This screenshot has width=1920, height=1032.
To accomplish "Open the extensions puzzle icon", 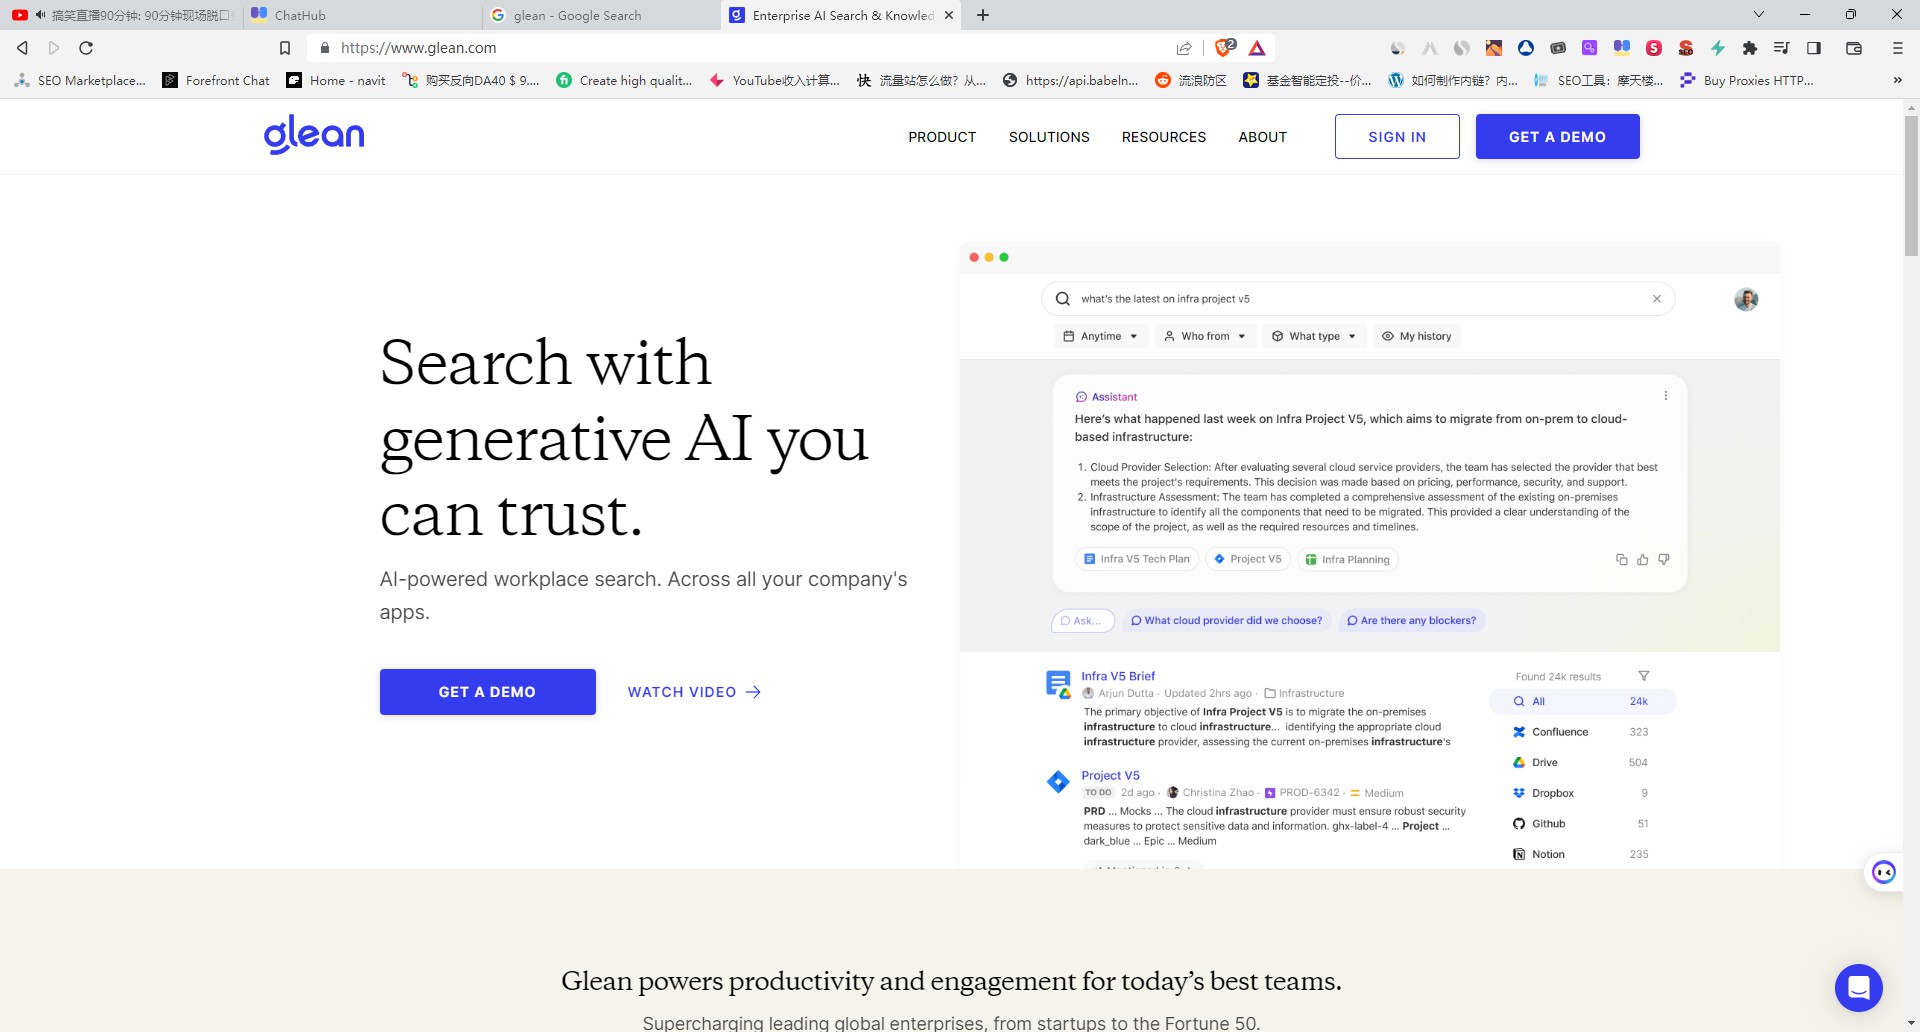I will coord(1749,48).
